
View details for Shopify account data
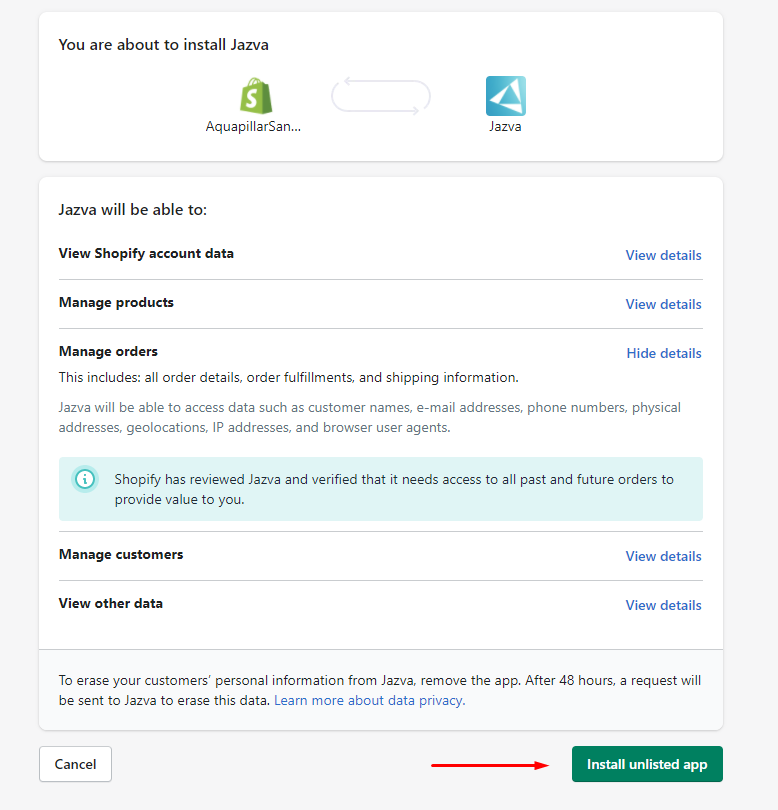(x=663, y=255)
